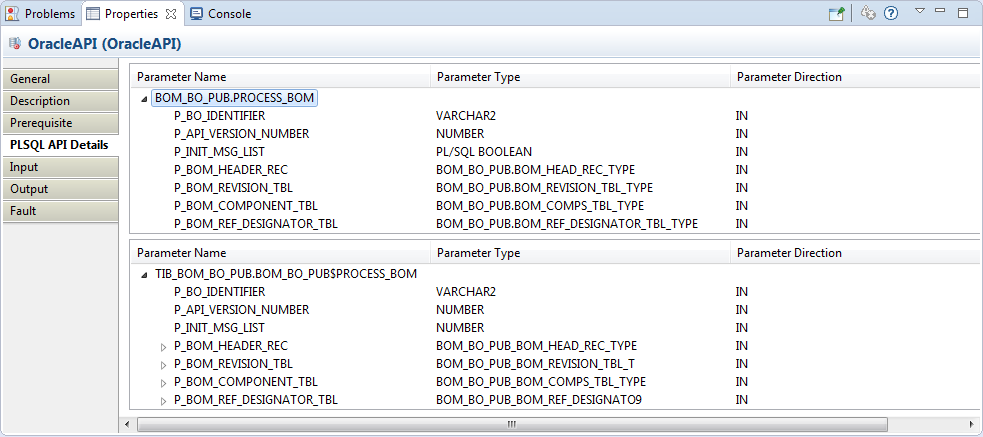
Task: Expand lower P_BOM_COMPONENT_TBL parameter
Action: (x=164, y=382)
